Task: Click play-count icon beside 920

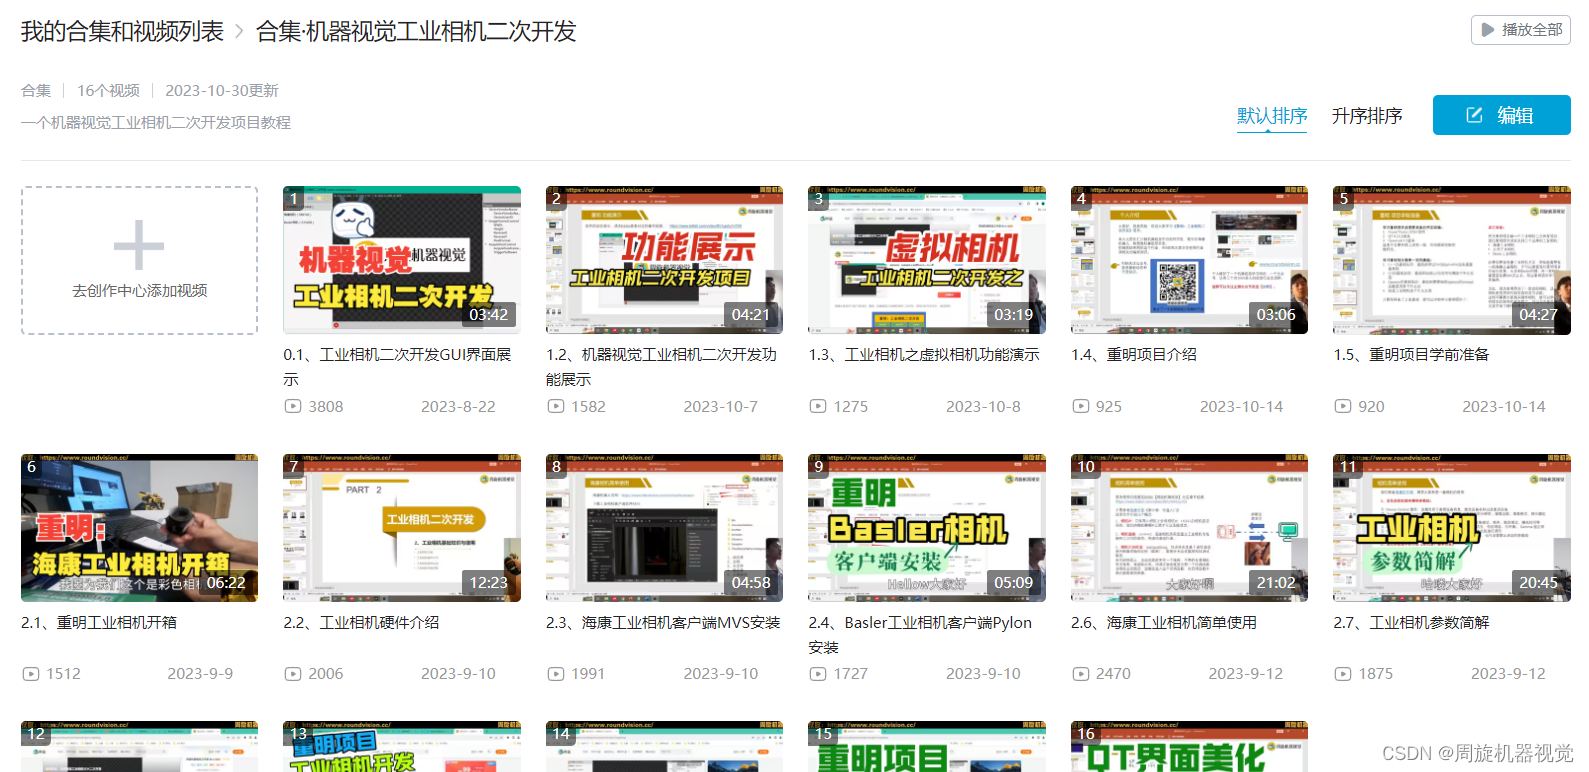Action: pyautogui.click(x=1343, y=406)
